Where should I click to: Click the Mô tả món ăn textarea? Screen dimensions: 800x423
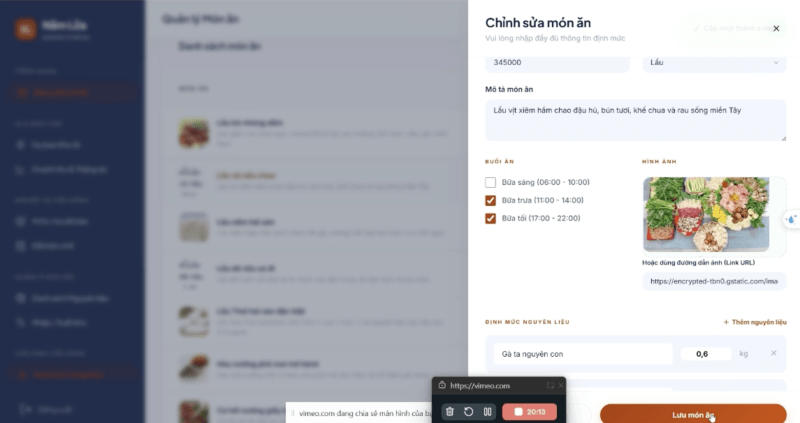(x=636, y=120)
